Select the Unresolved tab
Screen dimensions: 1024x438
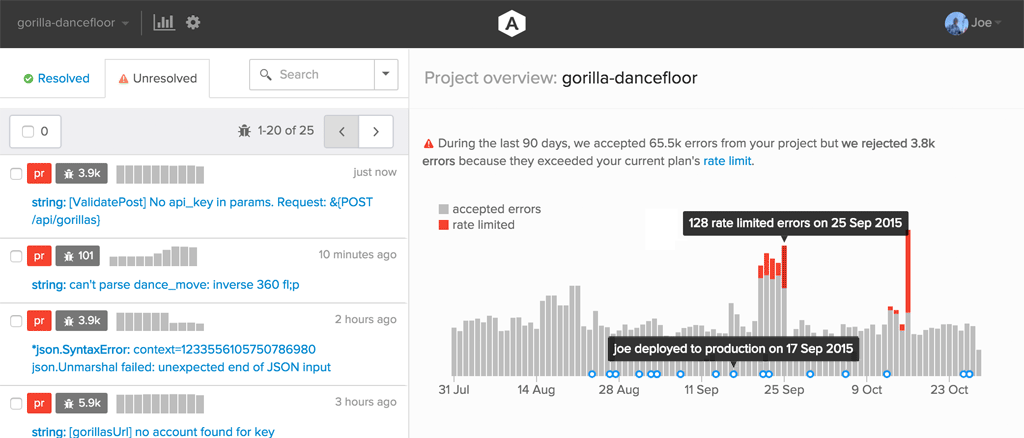point(157,78)
